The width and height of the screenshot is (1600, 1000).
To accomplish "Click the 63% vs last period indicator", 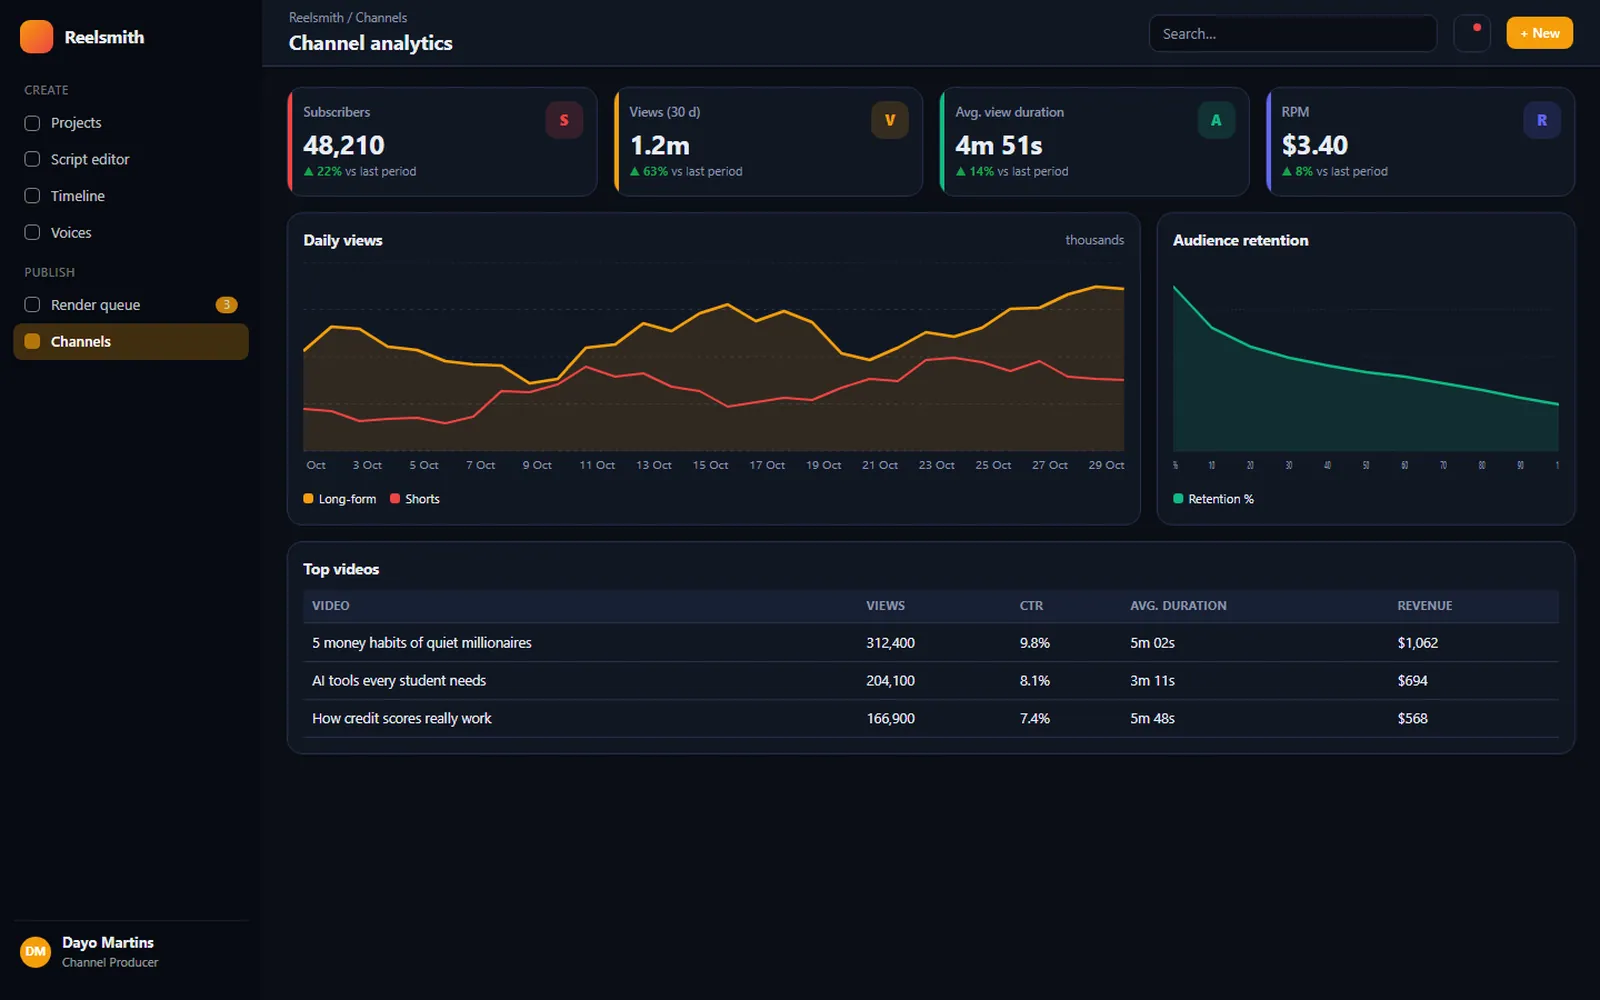I will pos(686,172).
